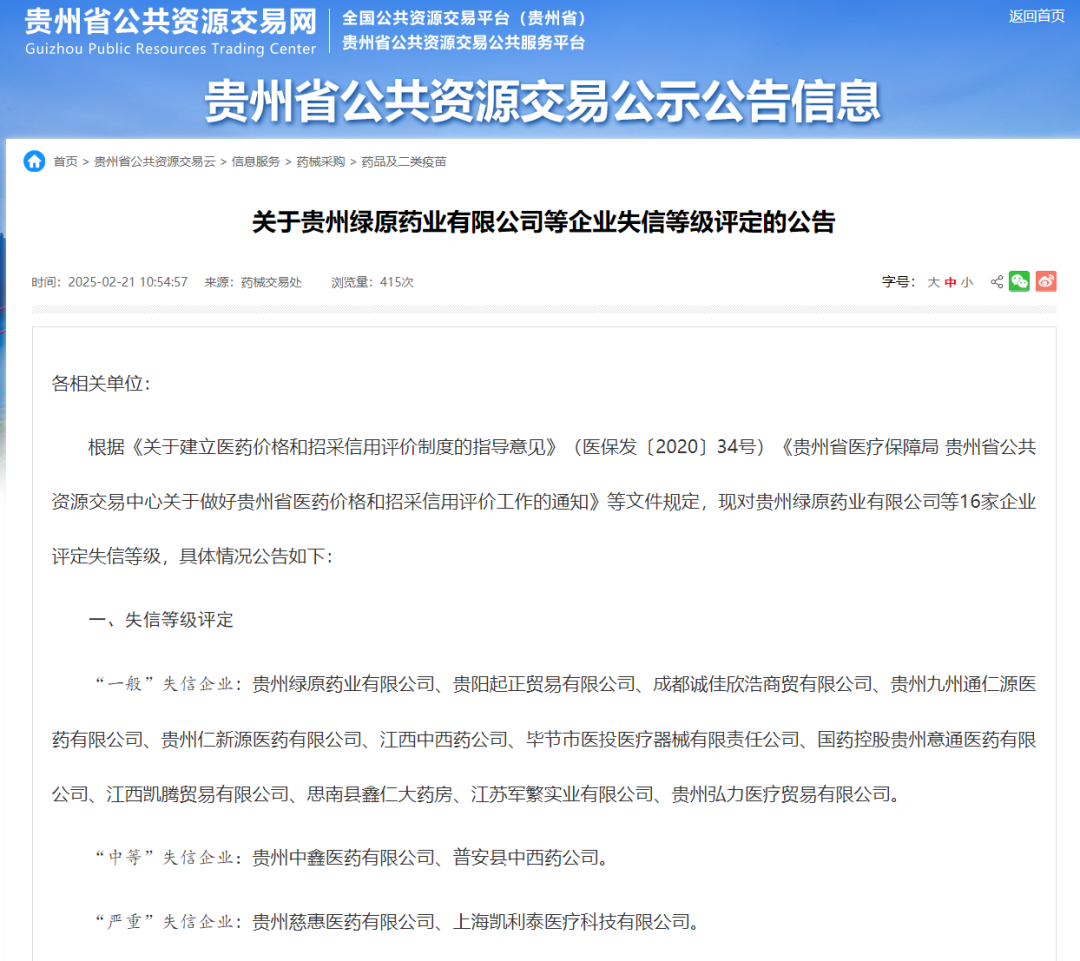1080x961 pixels.
Task: Click the timestamp 2025-02-21 10:54:57
Action: [127, 282]
